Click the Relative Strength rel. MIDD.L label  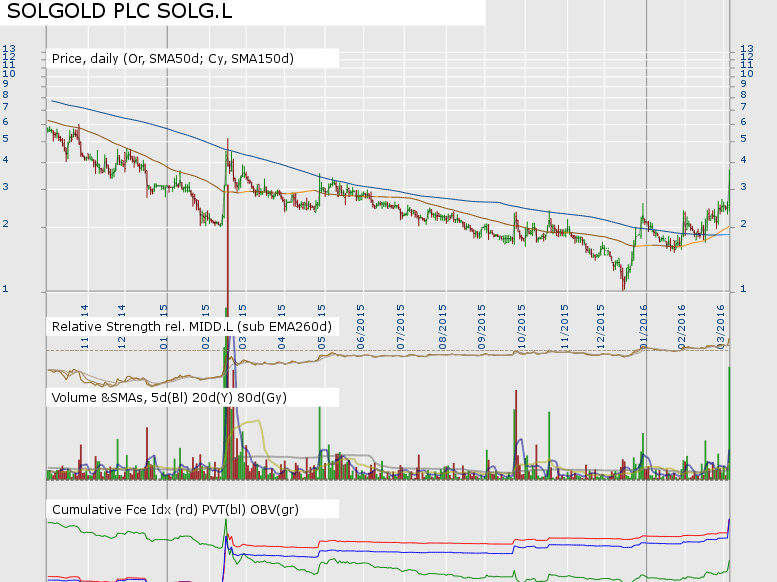click(x=192, y=327)
